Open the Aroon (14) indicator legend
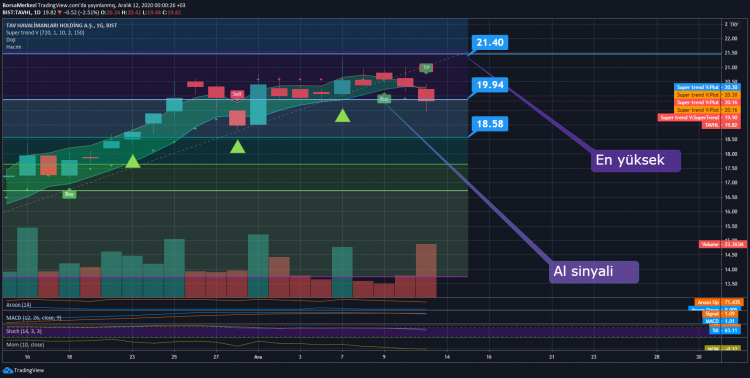750x378 pixels. click(18, 304)
